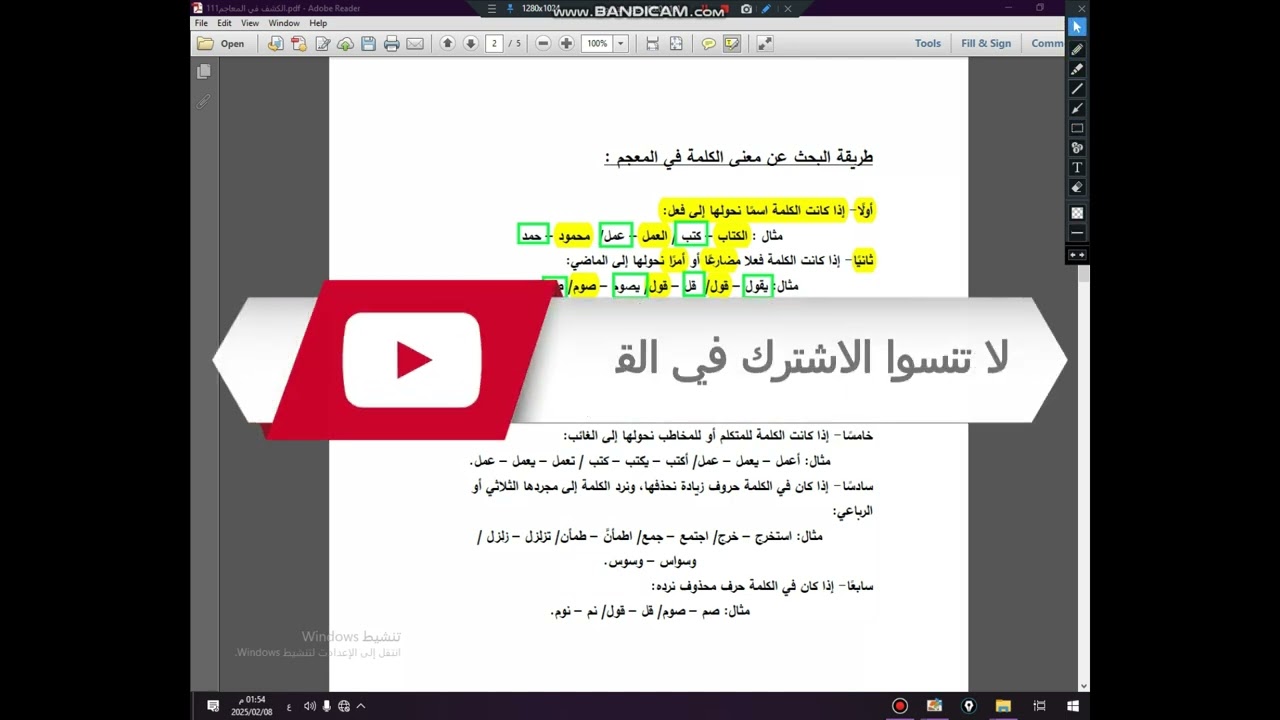Open the attachments paperclip panel icon
1280x720 pixels.
[204, 101]
